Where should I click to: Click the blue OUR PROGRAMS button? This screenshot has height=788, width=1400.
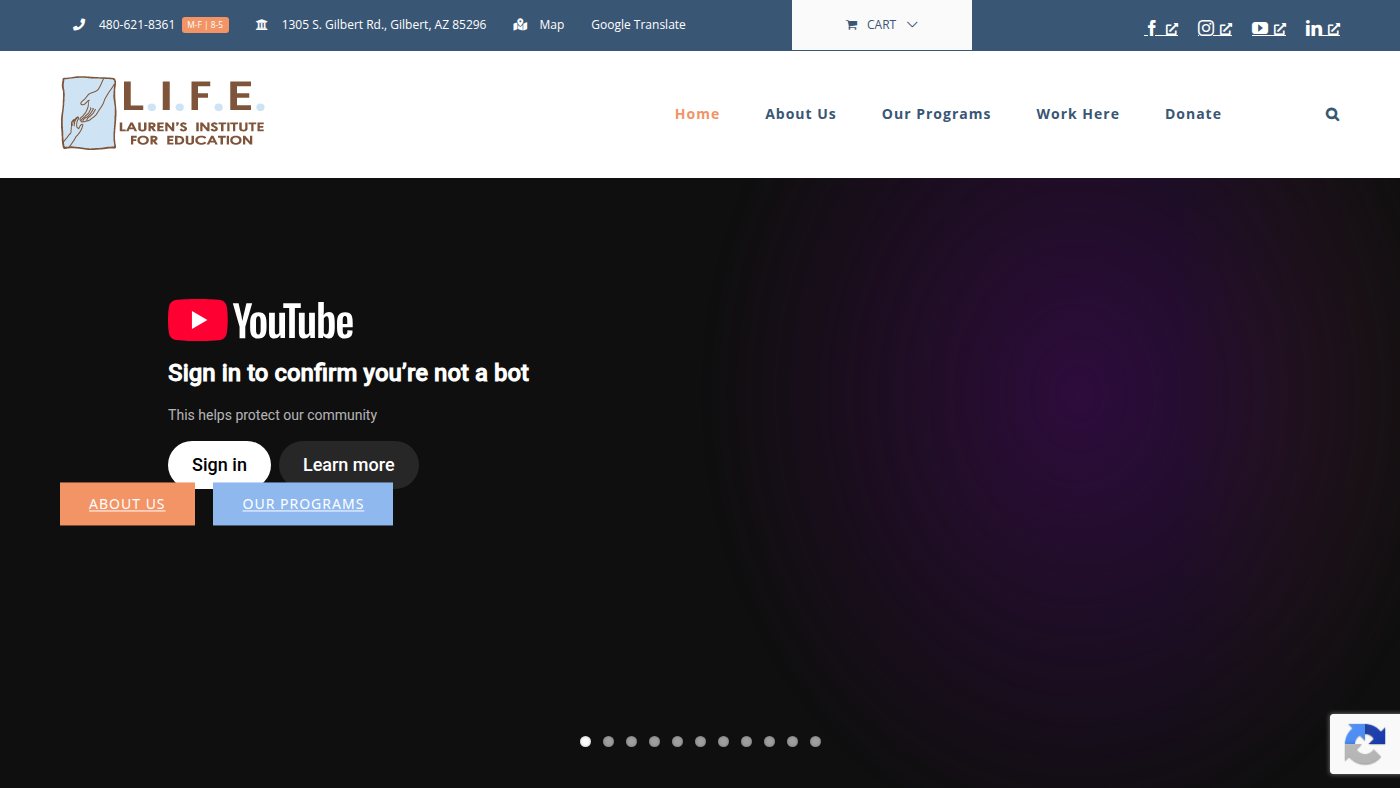(303, 504)
